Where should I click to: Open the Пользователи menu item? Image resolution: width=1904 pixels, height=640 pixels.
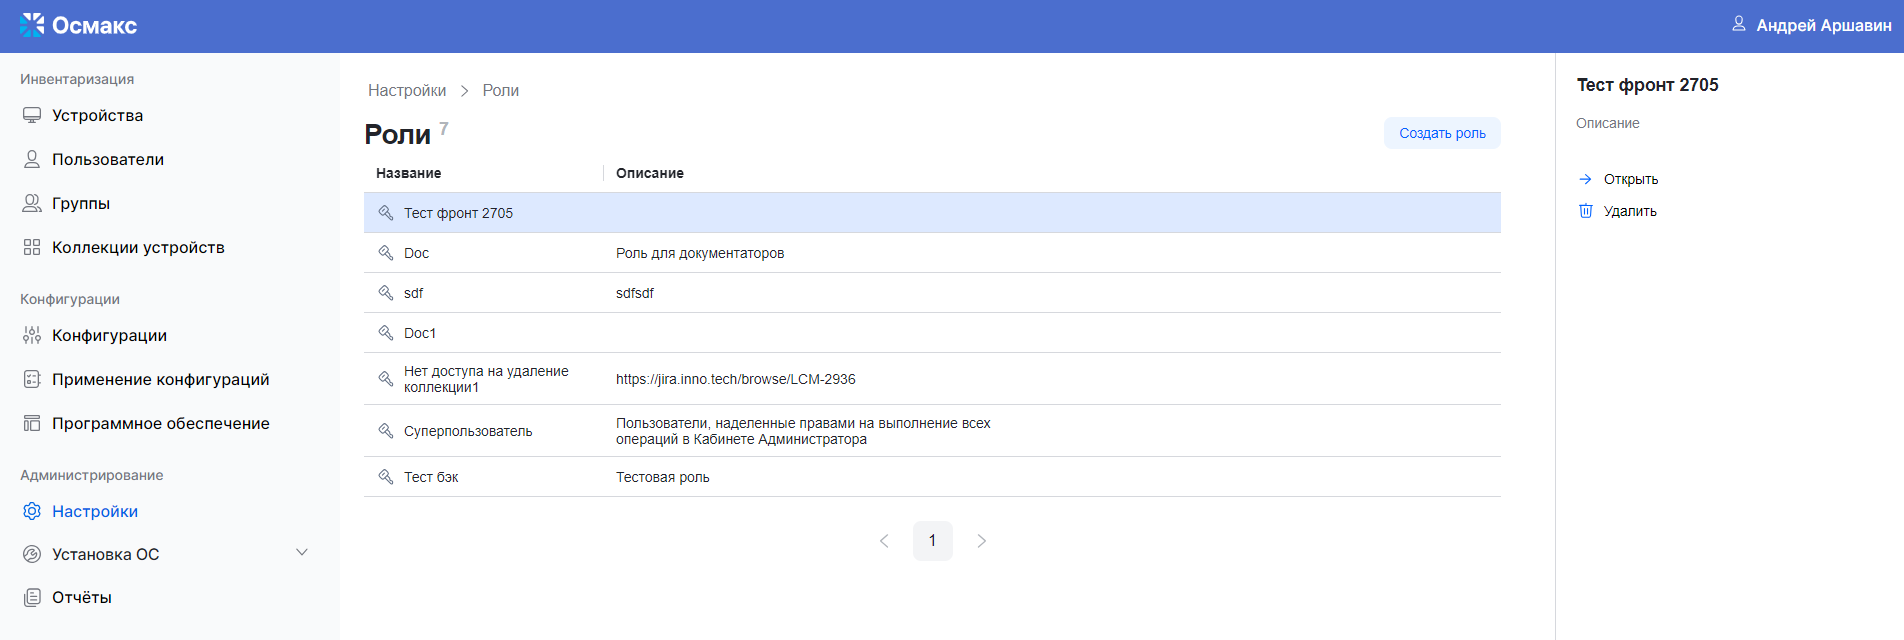108,159
